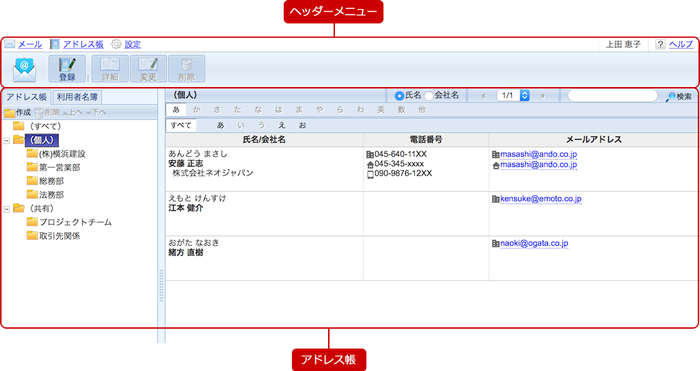
Task: Collapse the (個人) folder tree
Action: pyautogui.click(x=7, y=141)
